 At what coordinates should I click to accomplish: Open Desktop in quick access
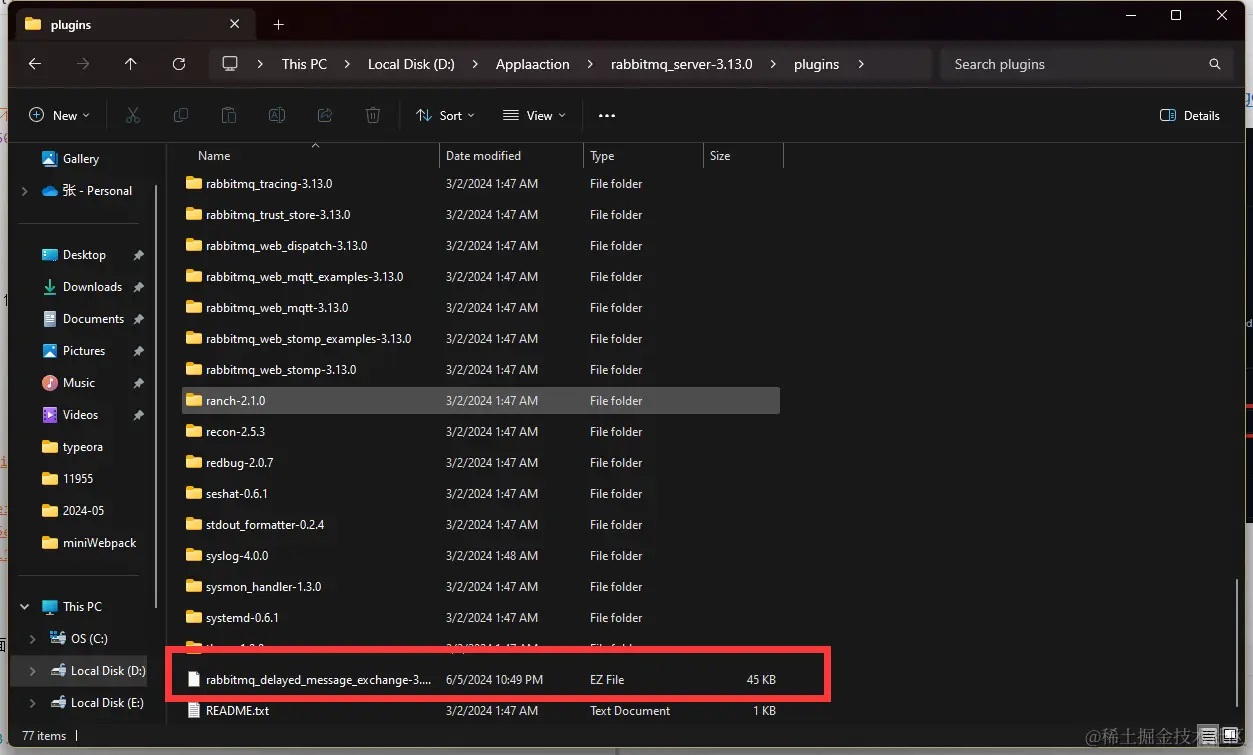84,254
